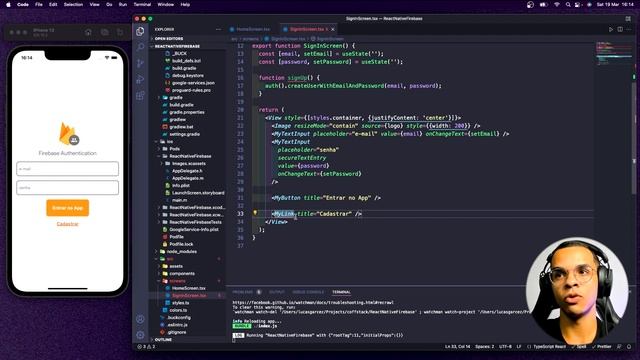Expand the components folder
The height and width of the screenshot is (360, 640).
[x=182, y=273]
